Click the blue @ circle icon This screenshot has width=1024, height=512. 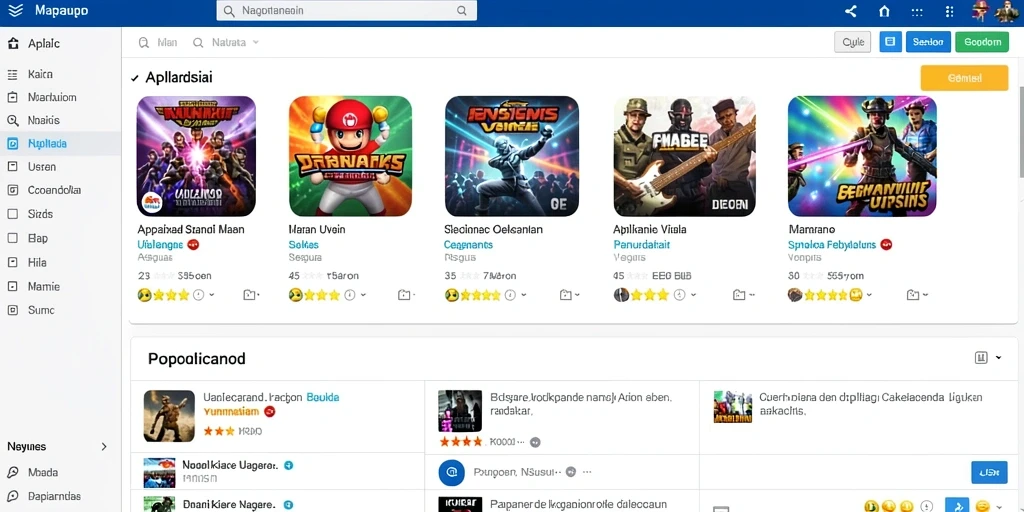[451, 472]
